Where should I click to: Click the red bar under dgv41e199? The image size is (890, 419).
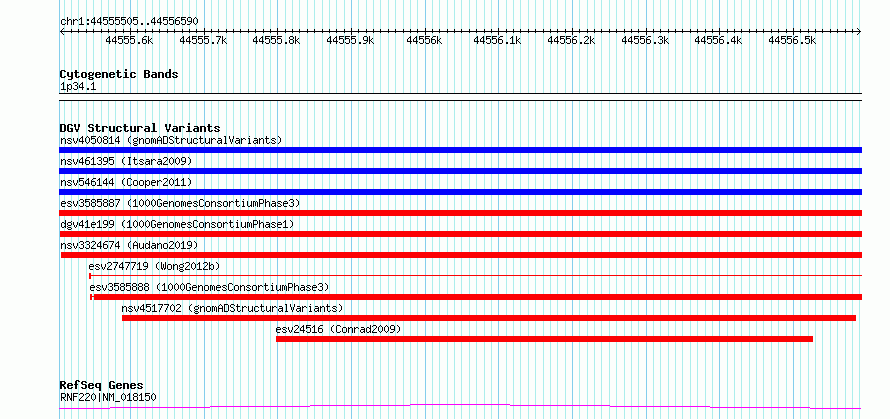click(x=460, y=234)
